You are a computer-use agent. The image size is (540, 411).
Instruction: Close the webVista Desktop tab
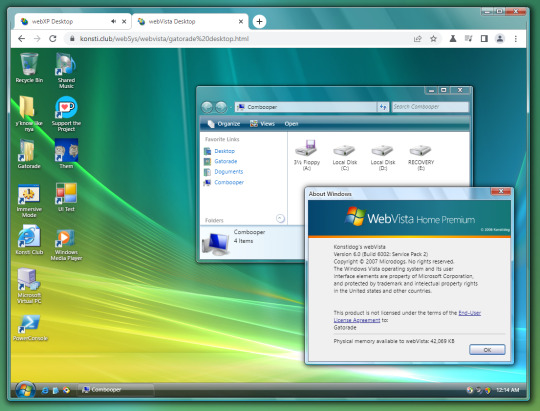click(x=241, y=21)
